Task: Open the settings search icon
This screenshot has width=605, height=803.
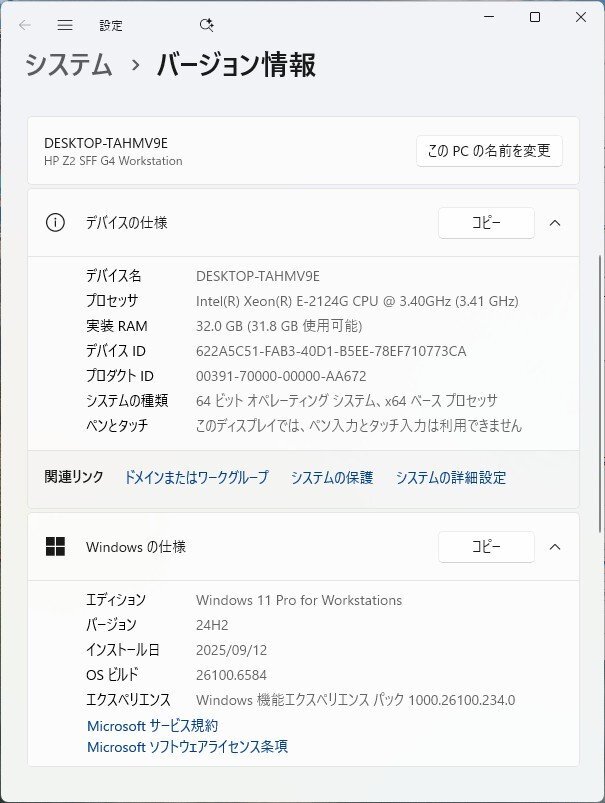Action: pos(206,25)
